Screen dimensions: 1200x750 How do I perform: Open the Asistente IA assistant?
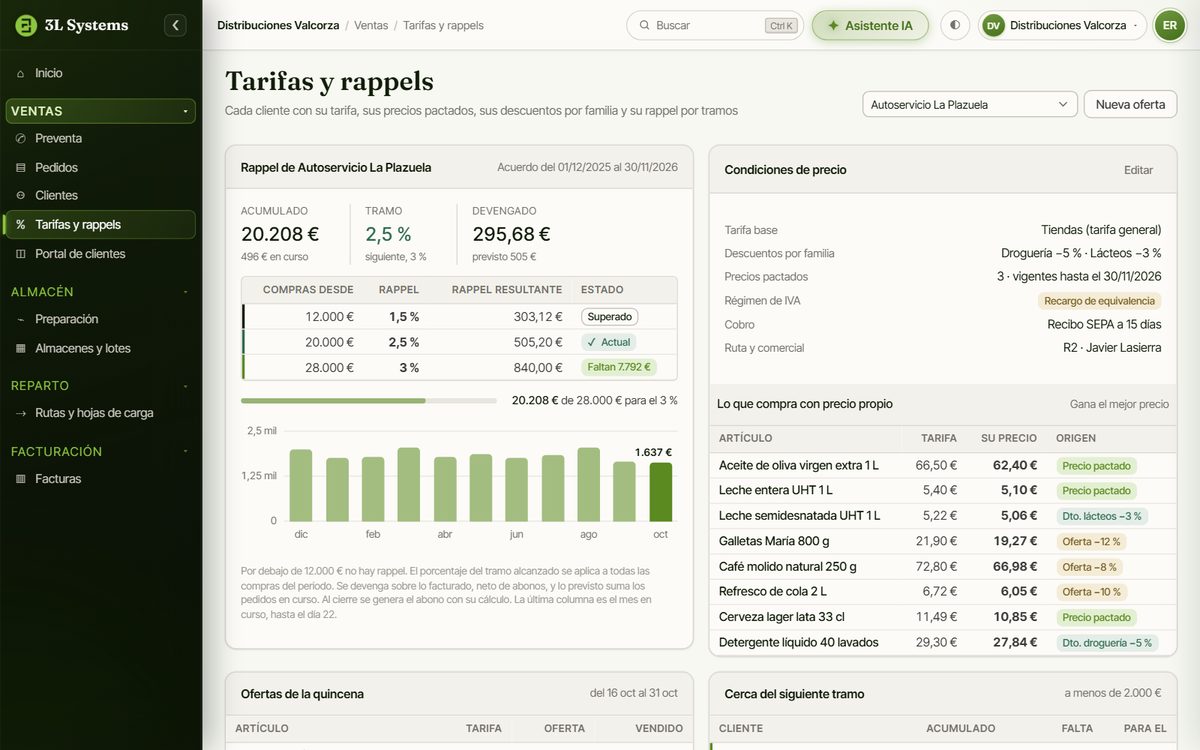870,25
